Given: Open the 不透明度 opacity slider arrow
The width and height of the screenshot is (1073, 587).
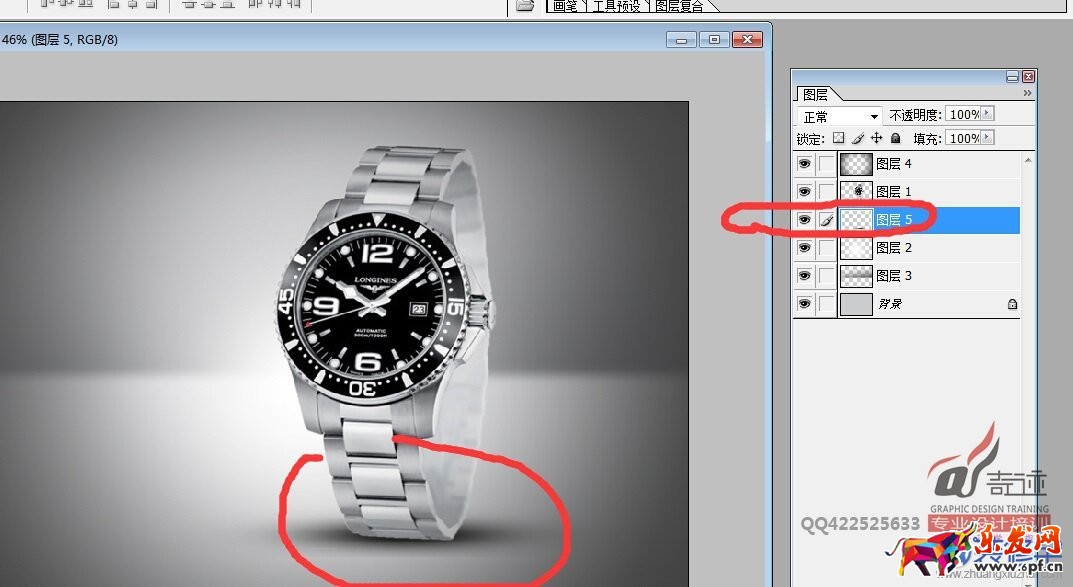Looking at the screenshot, I should (988, 115).
